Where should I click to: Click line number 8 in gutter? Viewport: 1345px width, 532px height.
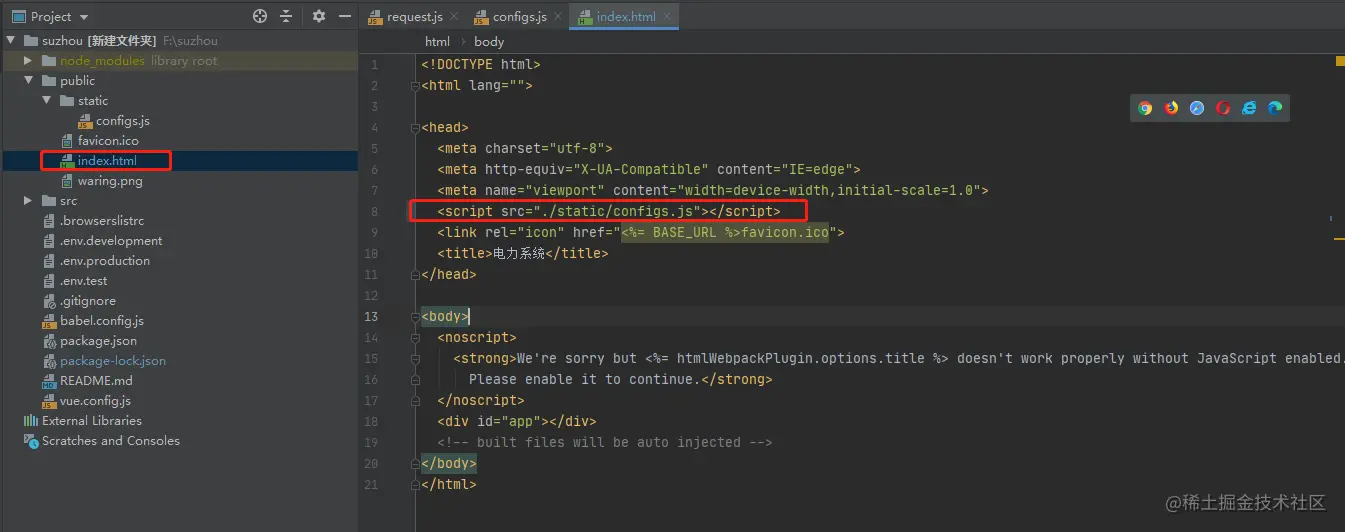click(x=373, y=212)
